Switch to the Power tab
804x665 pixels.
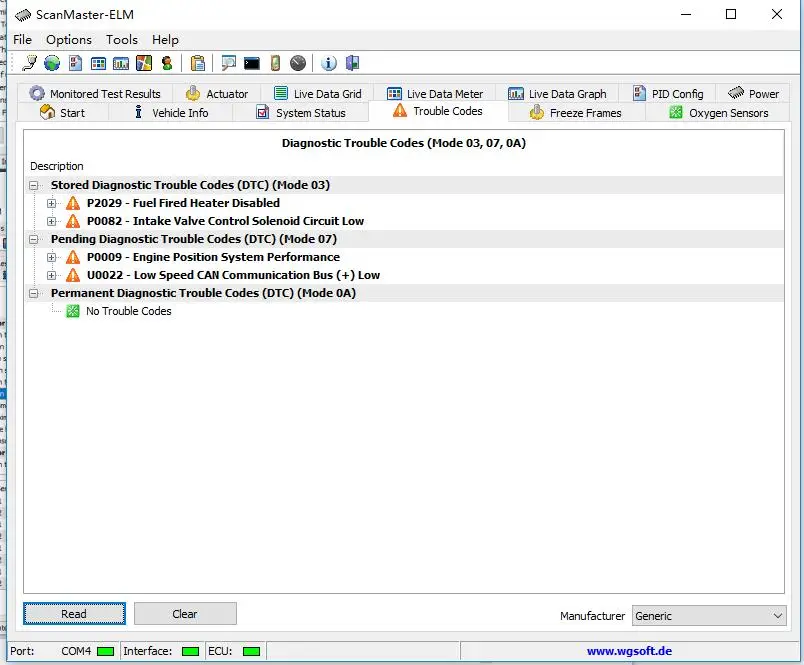[x=753, y=93]
